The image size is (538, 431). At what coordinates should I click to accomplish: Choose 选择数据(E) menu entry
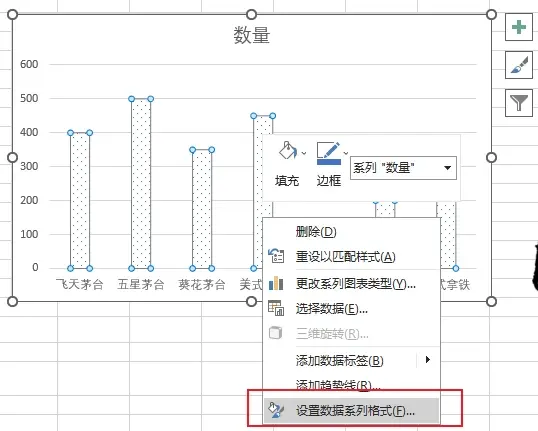point(351,308)
